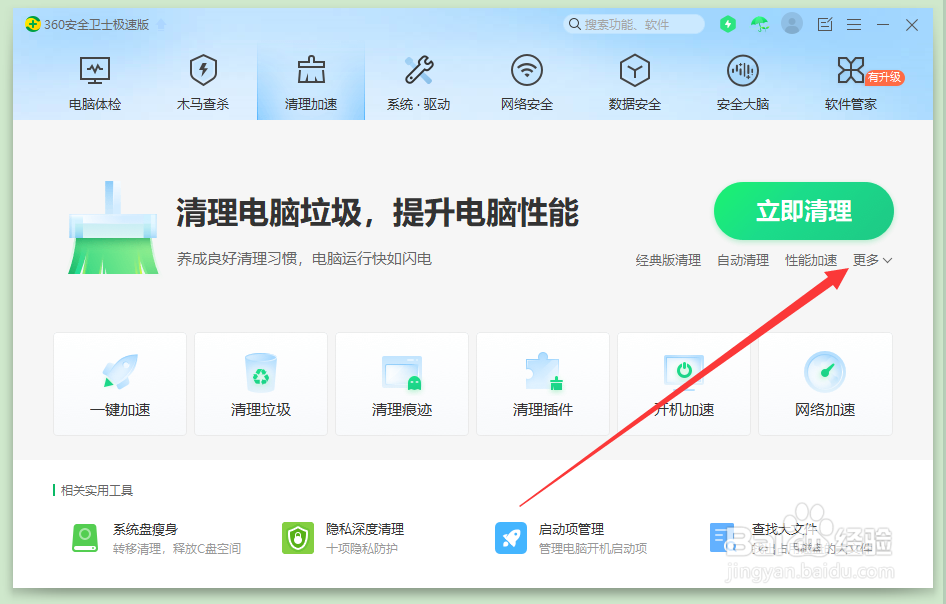Open the 数据安全 tab
This screenshot has width=946, height=604.
tap(635, 84)
